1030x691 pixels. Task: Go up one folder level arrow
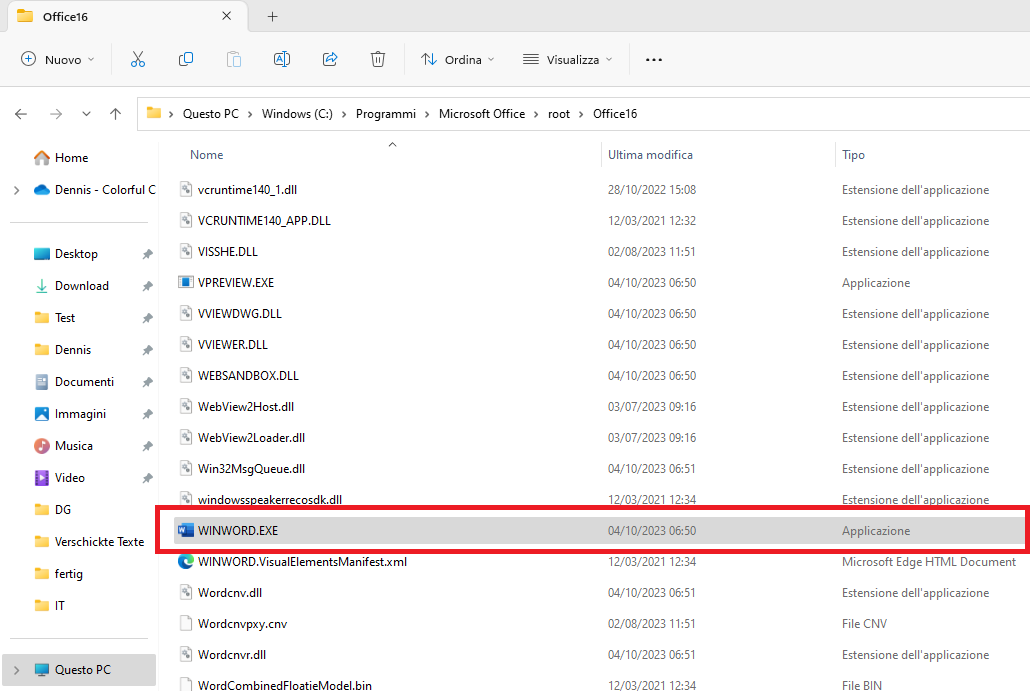(x=116, y=114)
